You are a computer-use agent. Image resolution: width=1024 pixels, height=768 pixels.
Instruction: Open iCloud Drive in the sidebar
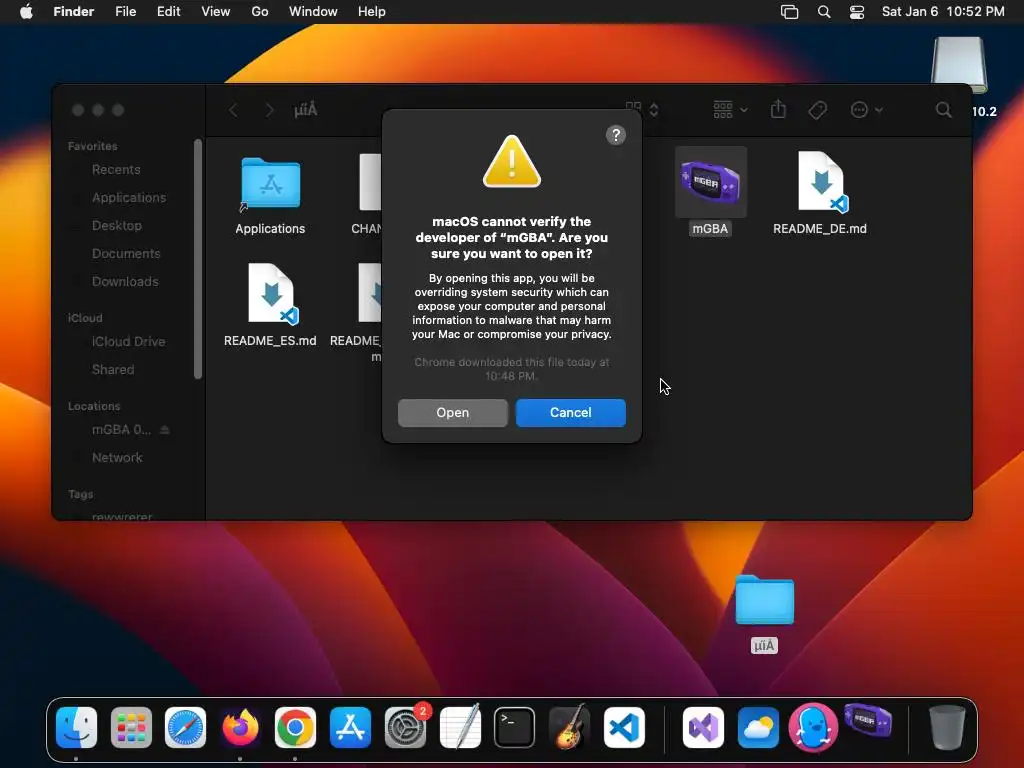[130, 342]
